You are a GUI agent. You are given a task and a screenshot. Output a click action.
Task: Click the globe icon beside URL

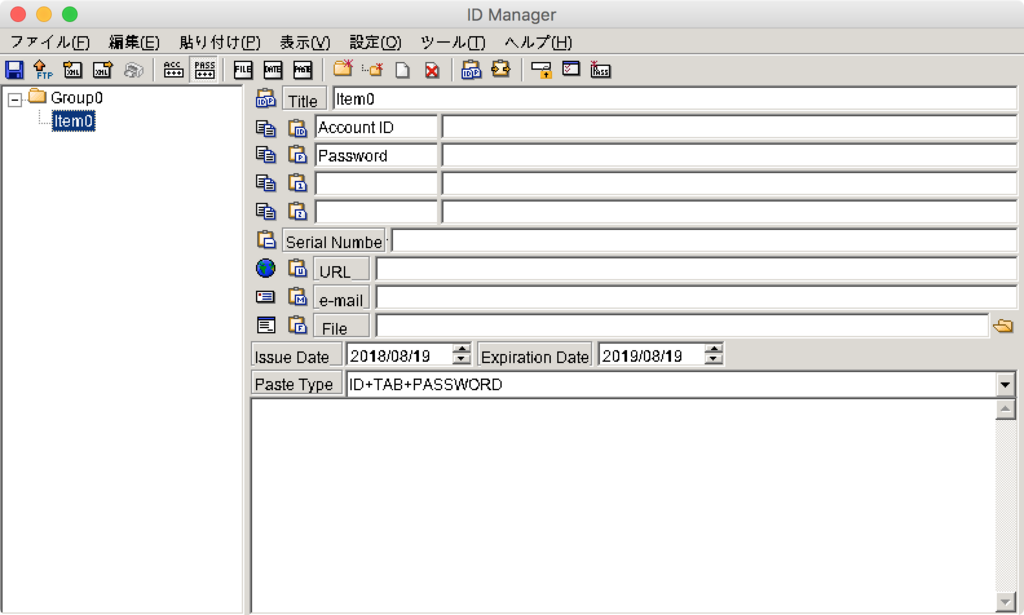pos(265,268)
